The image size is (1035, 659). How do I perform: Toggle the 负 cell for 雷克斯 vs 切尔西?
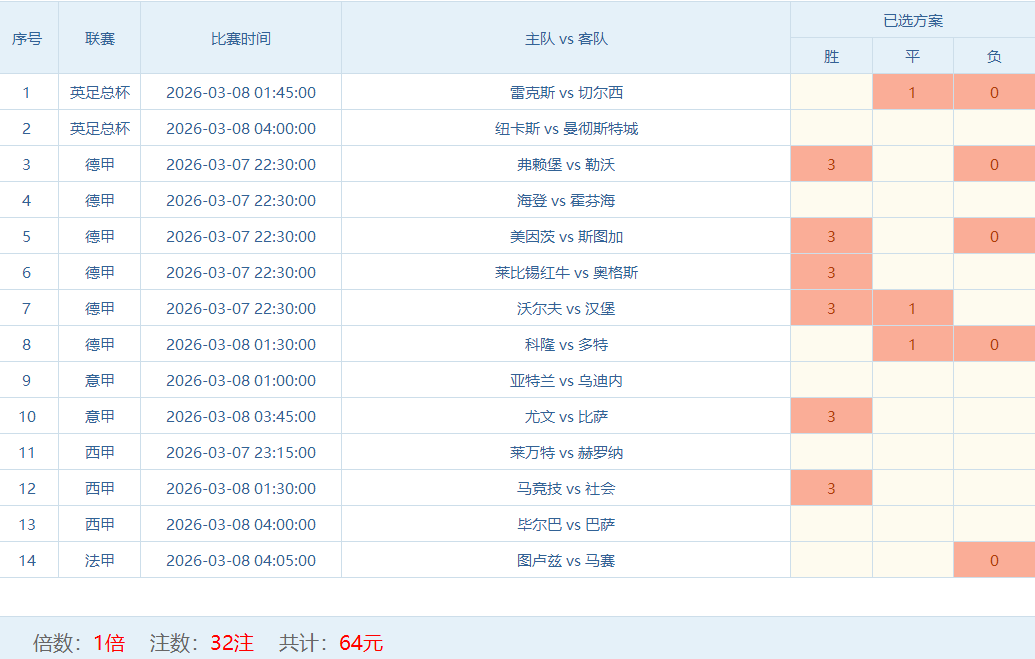click(x=993, y=93)
